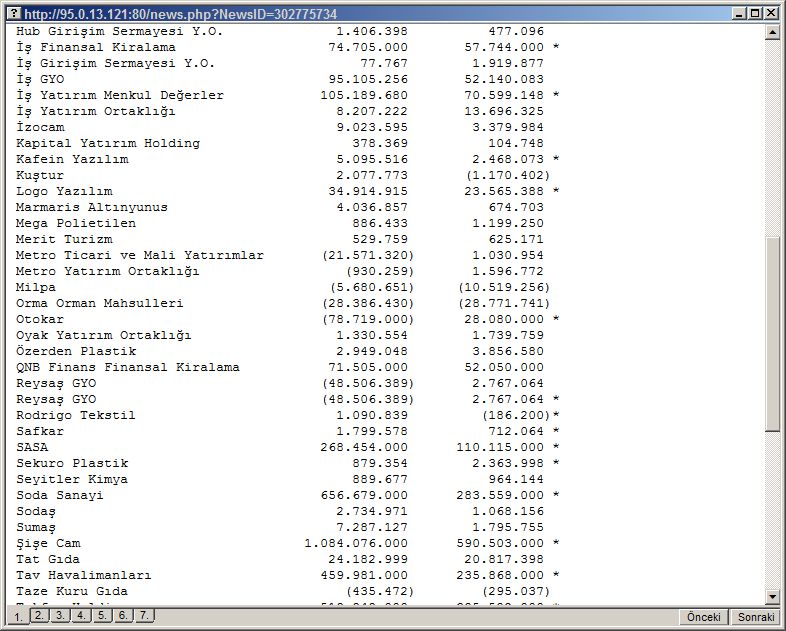Maximize the news window

(754, 14)
